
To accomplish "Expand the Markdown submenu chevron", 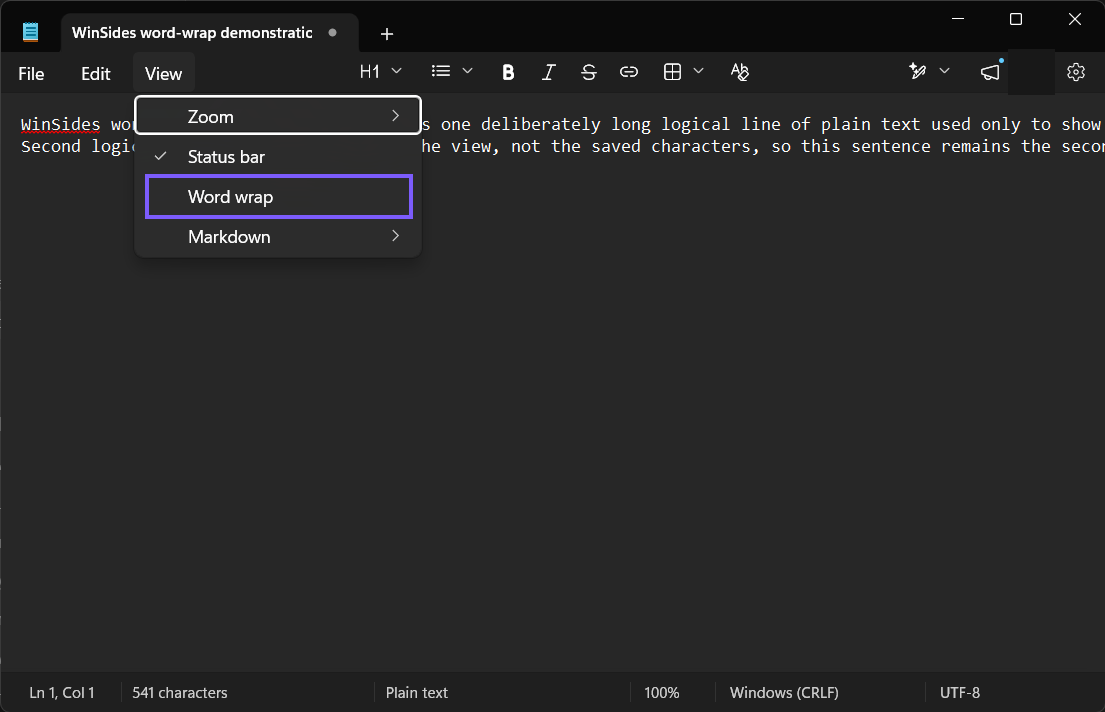I will tap(395, 235).
